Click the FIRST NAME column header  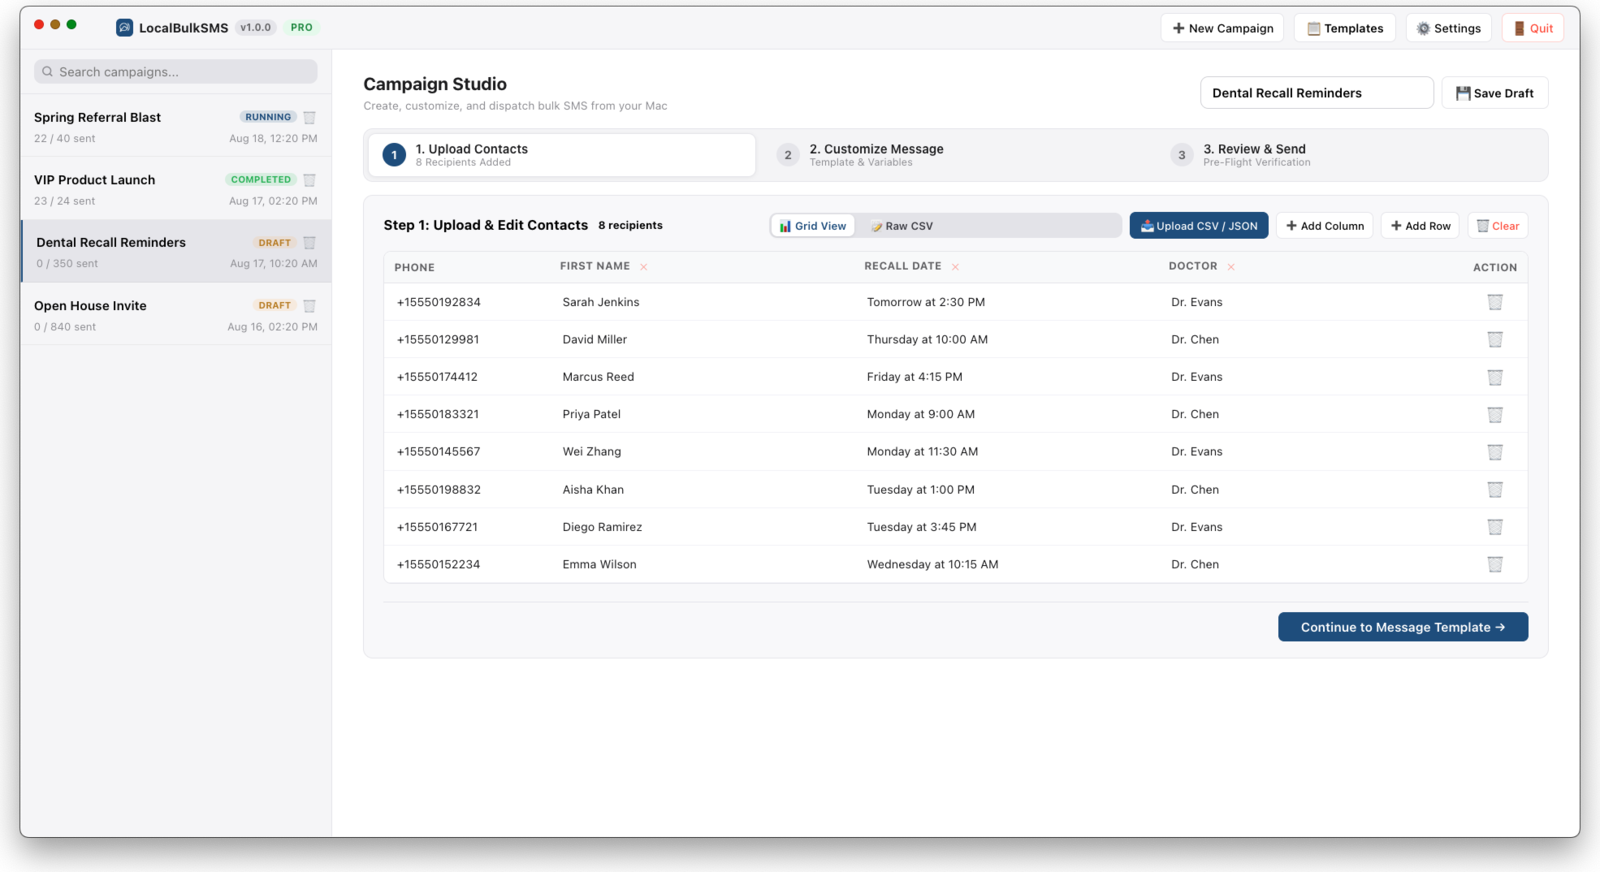coord(595,267)
